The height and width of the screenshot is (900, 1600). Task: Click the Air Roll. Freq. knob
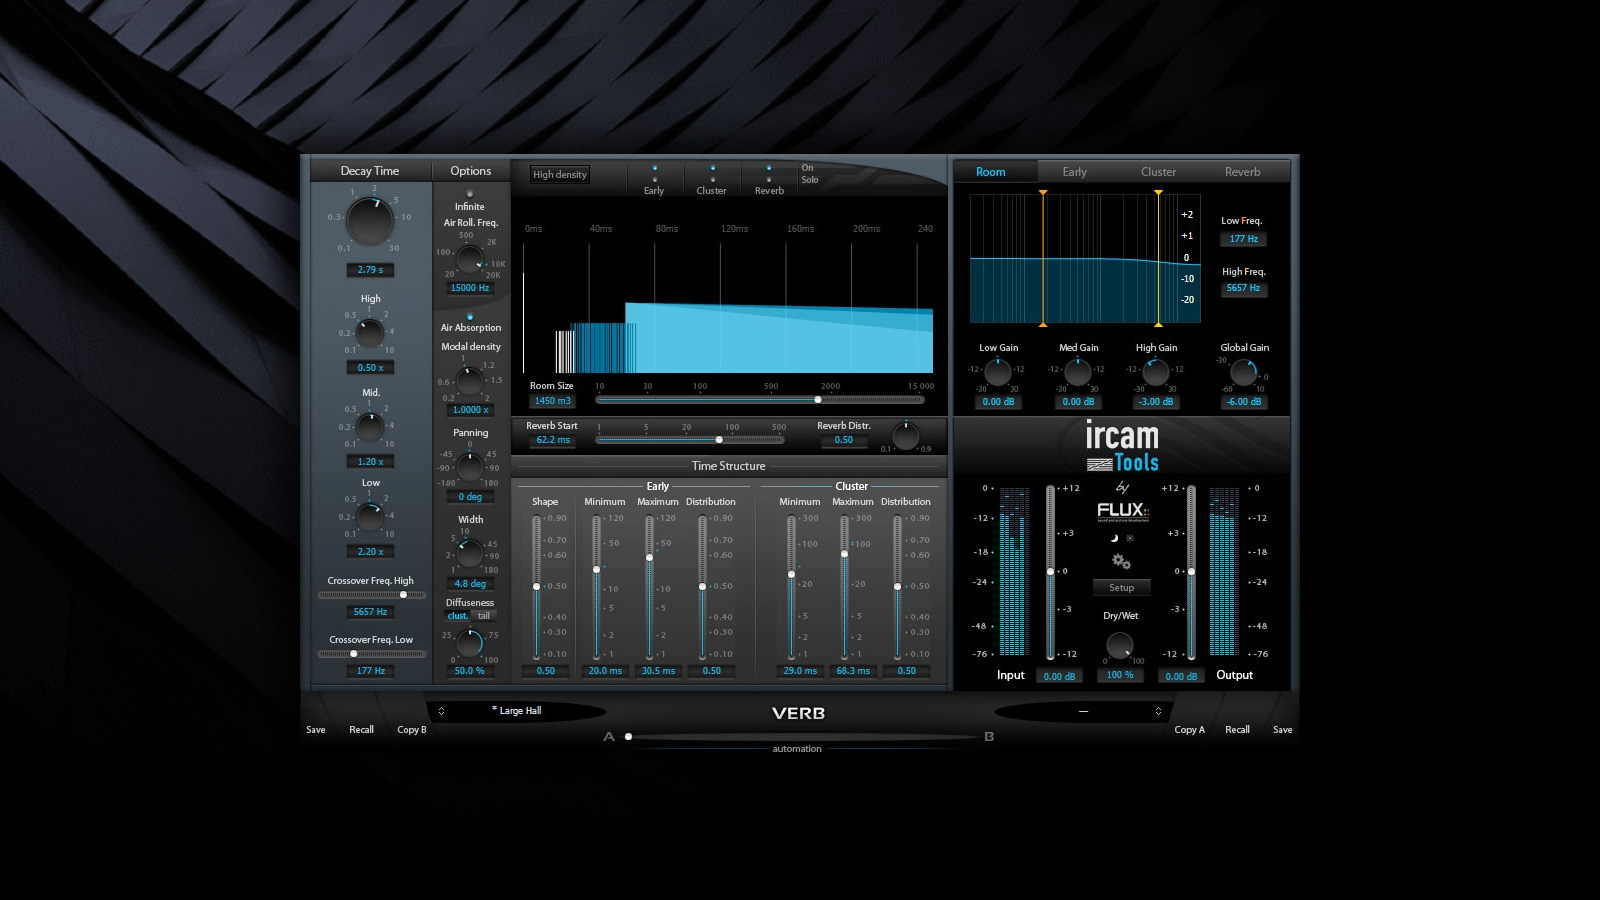470,258
